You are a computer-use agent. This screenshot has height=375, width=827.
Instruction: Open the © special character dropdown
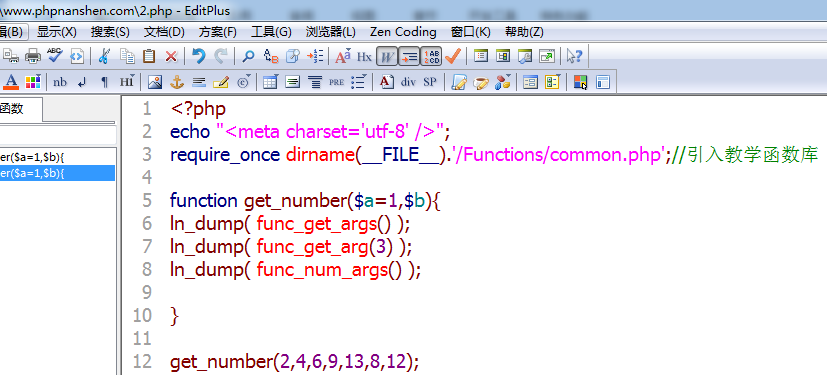[244, 82]
